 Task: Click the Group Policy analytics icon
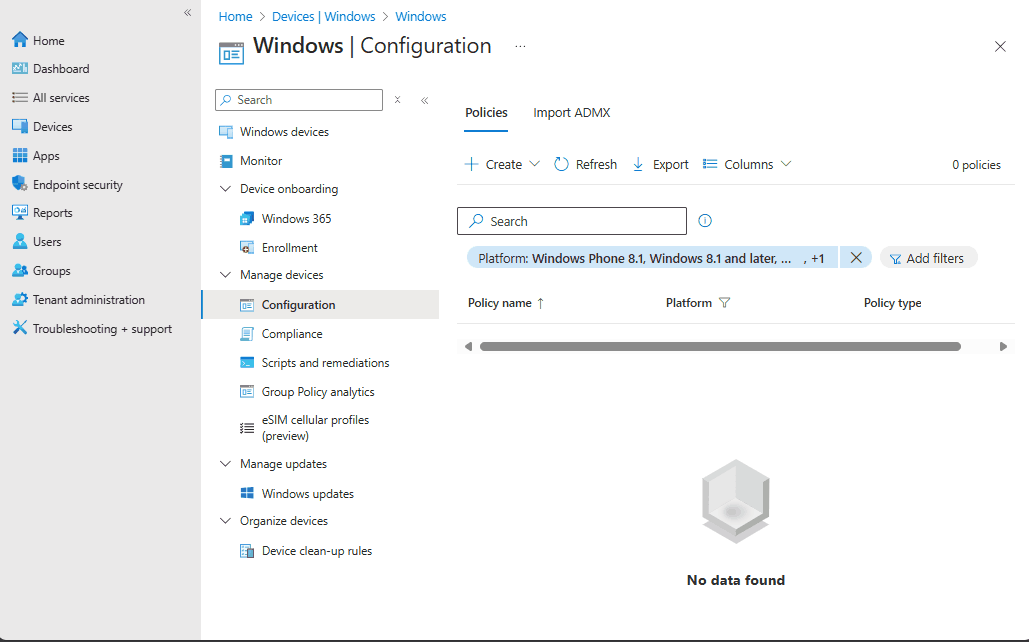click(247, 392)
